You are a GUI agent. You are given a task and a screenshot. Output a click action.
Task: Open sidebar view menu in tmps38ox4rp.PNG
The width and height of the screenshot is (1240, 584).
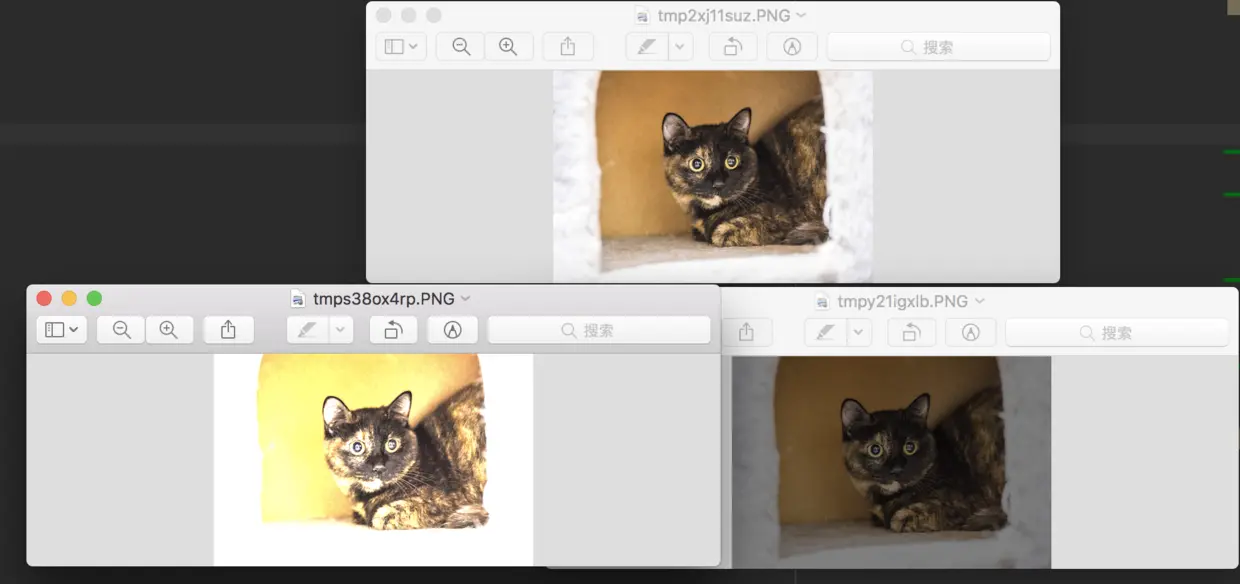coord(62,330)
